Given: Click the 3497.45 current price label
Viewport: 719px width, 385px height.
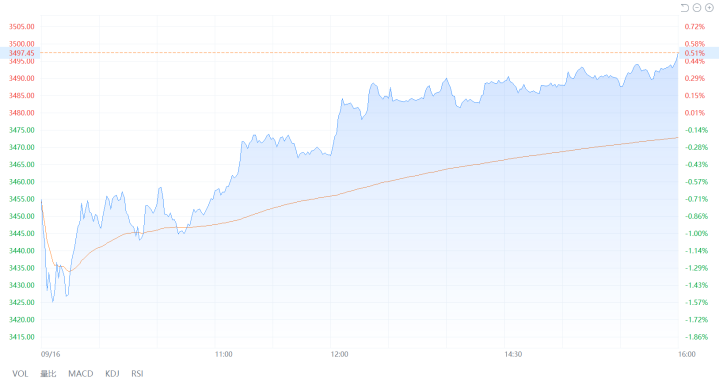Looking at the screenshot, I should pos(20,53).
